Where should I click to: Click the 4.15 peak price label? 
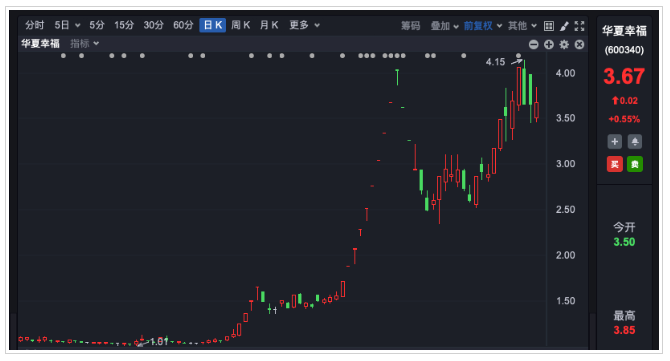coord(495,62)
